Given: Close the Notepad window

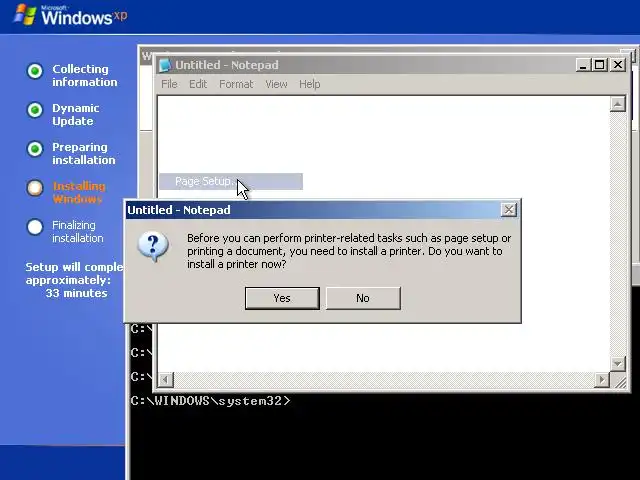Looking at the screenshot, I should (618, 65).
